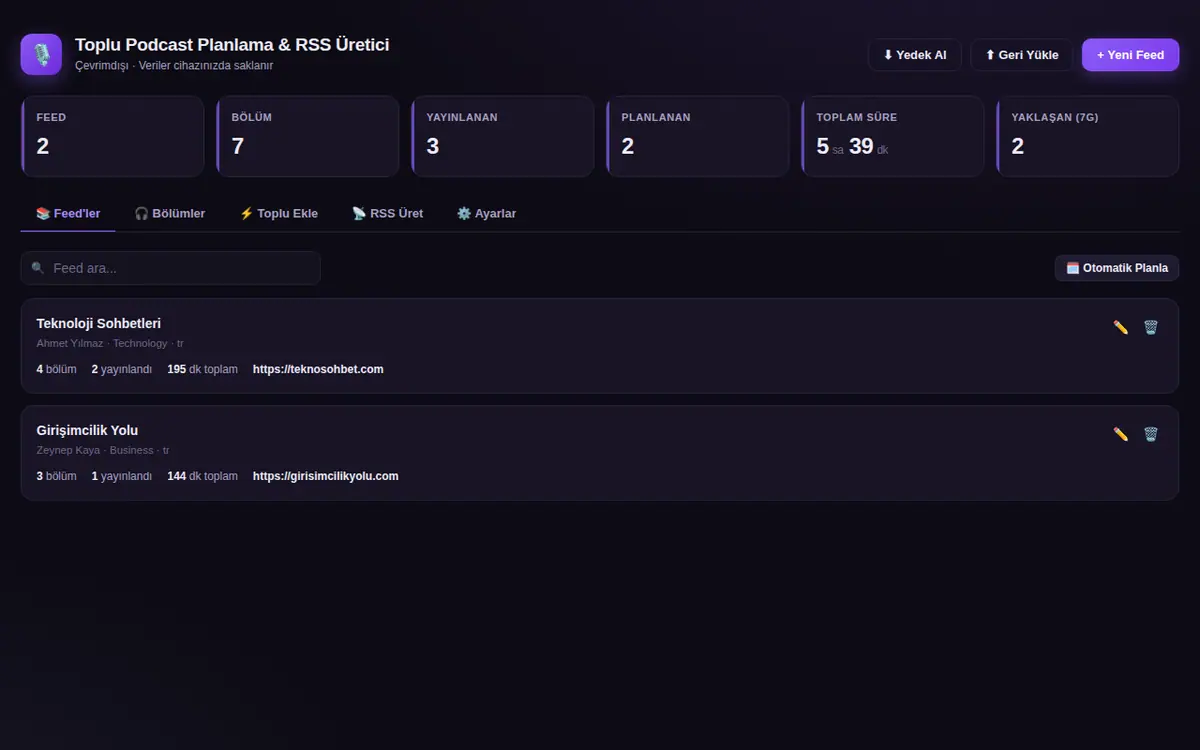Click the app title Toplu Podcast Planlama
1200x750 pixels.
click(232, 45)
